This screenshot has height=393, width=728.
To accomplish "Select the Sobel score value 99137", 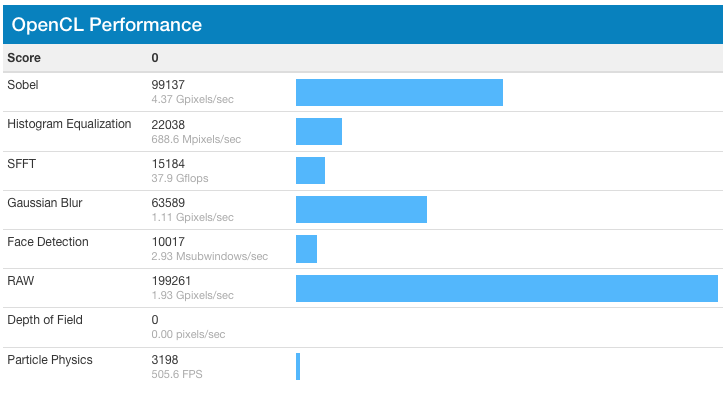I will (168, 85).
